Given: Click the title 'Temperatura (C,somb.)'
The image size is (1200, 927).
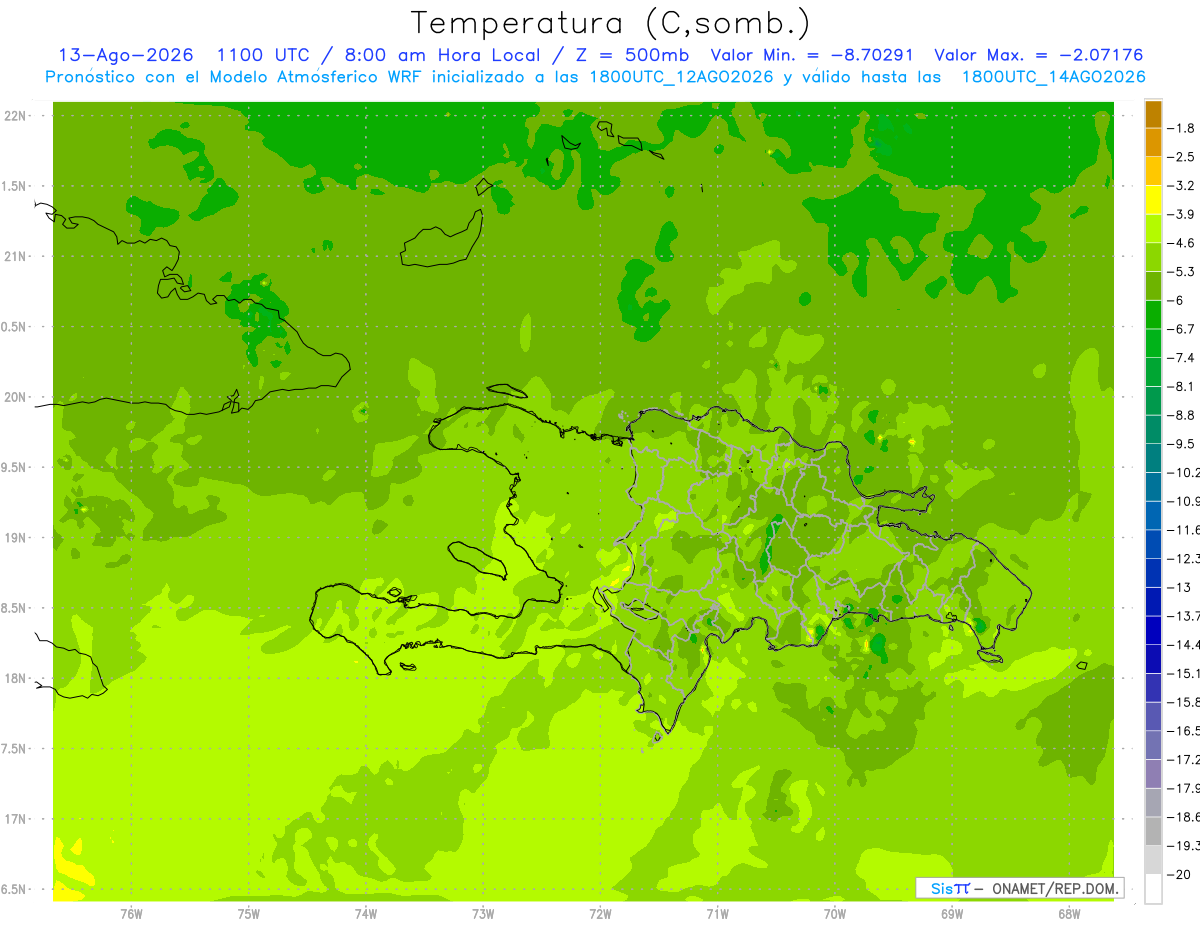Looking at the screenshot, I should point(610,22).
